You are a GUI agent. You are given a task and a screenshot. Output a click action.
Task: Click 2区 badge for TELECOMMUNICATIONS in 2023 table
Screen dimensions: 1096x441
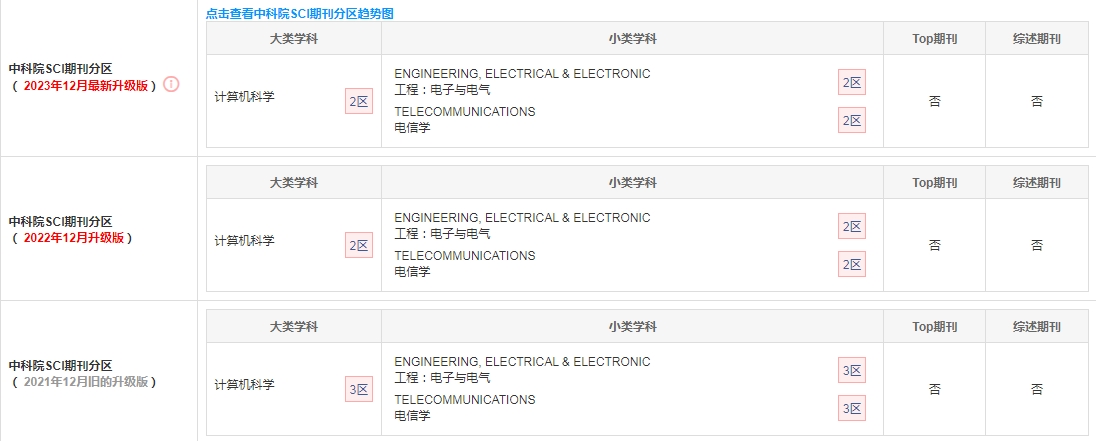[852, 120]
